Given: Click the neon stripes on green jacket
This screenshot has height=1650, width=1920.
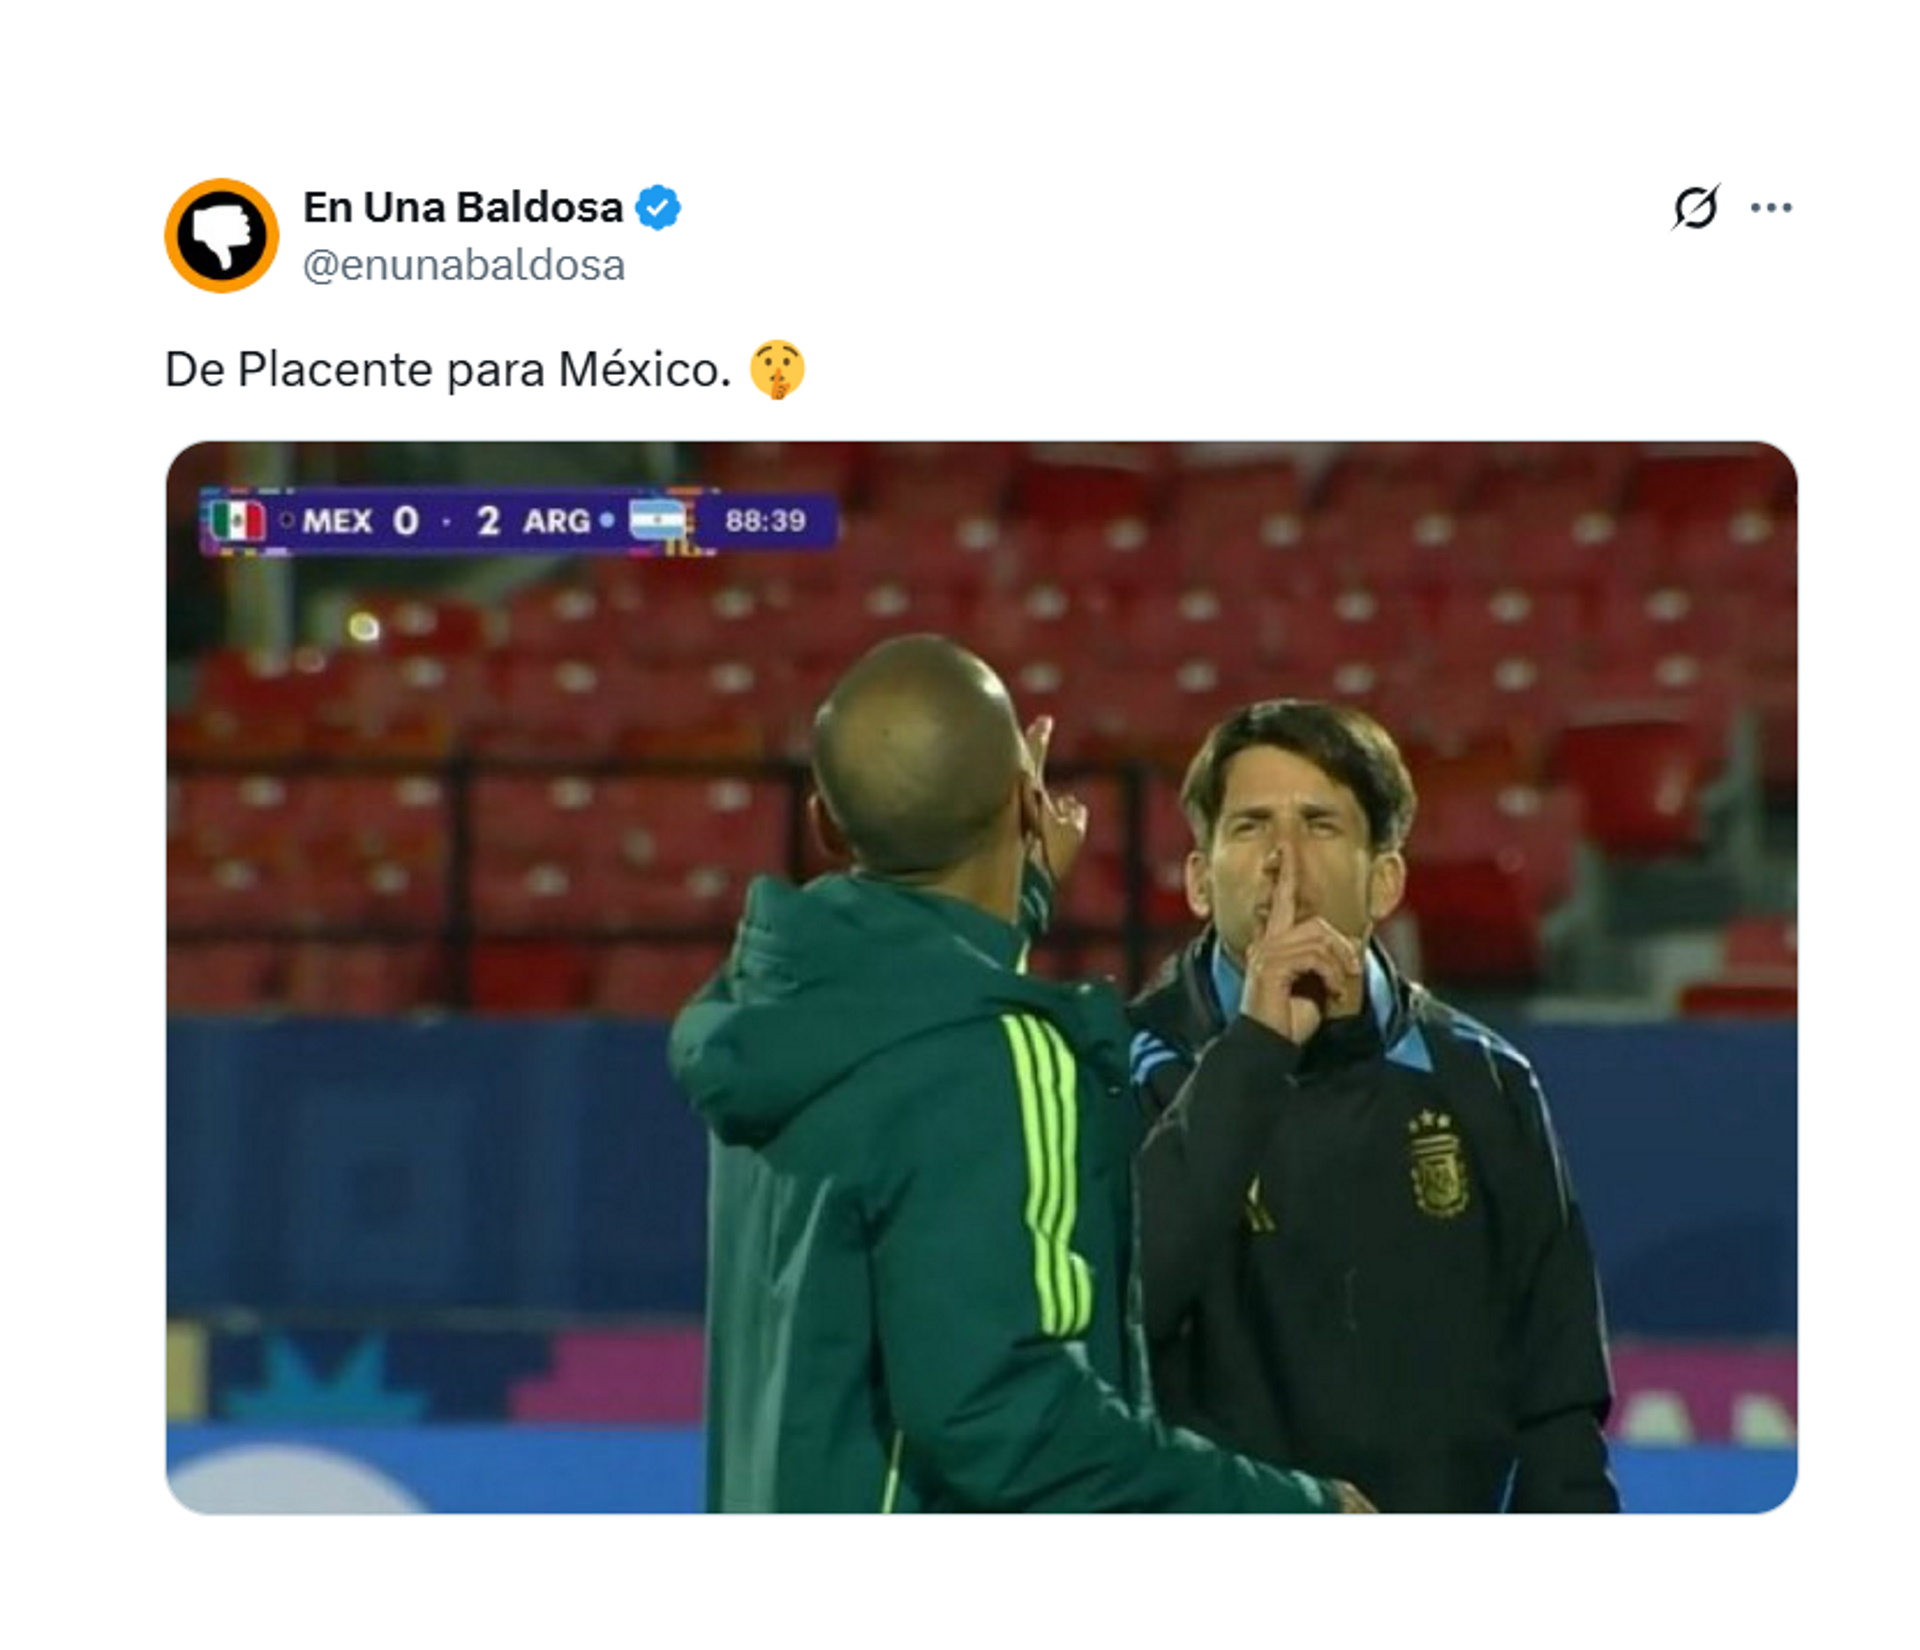Looking at the screenshot, I should (x=1047, y=1172).
